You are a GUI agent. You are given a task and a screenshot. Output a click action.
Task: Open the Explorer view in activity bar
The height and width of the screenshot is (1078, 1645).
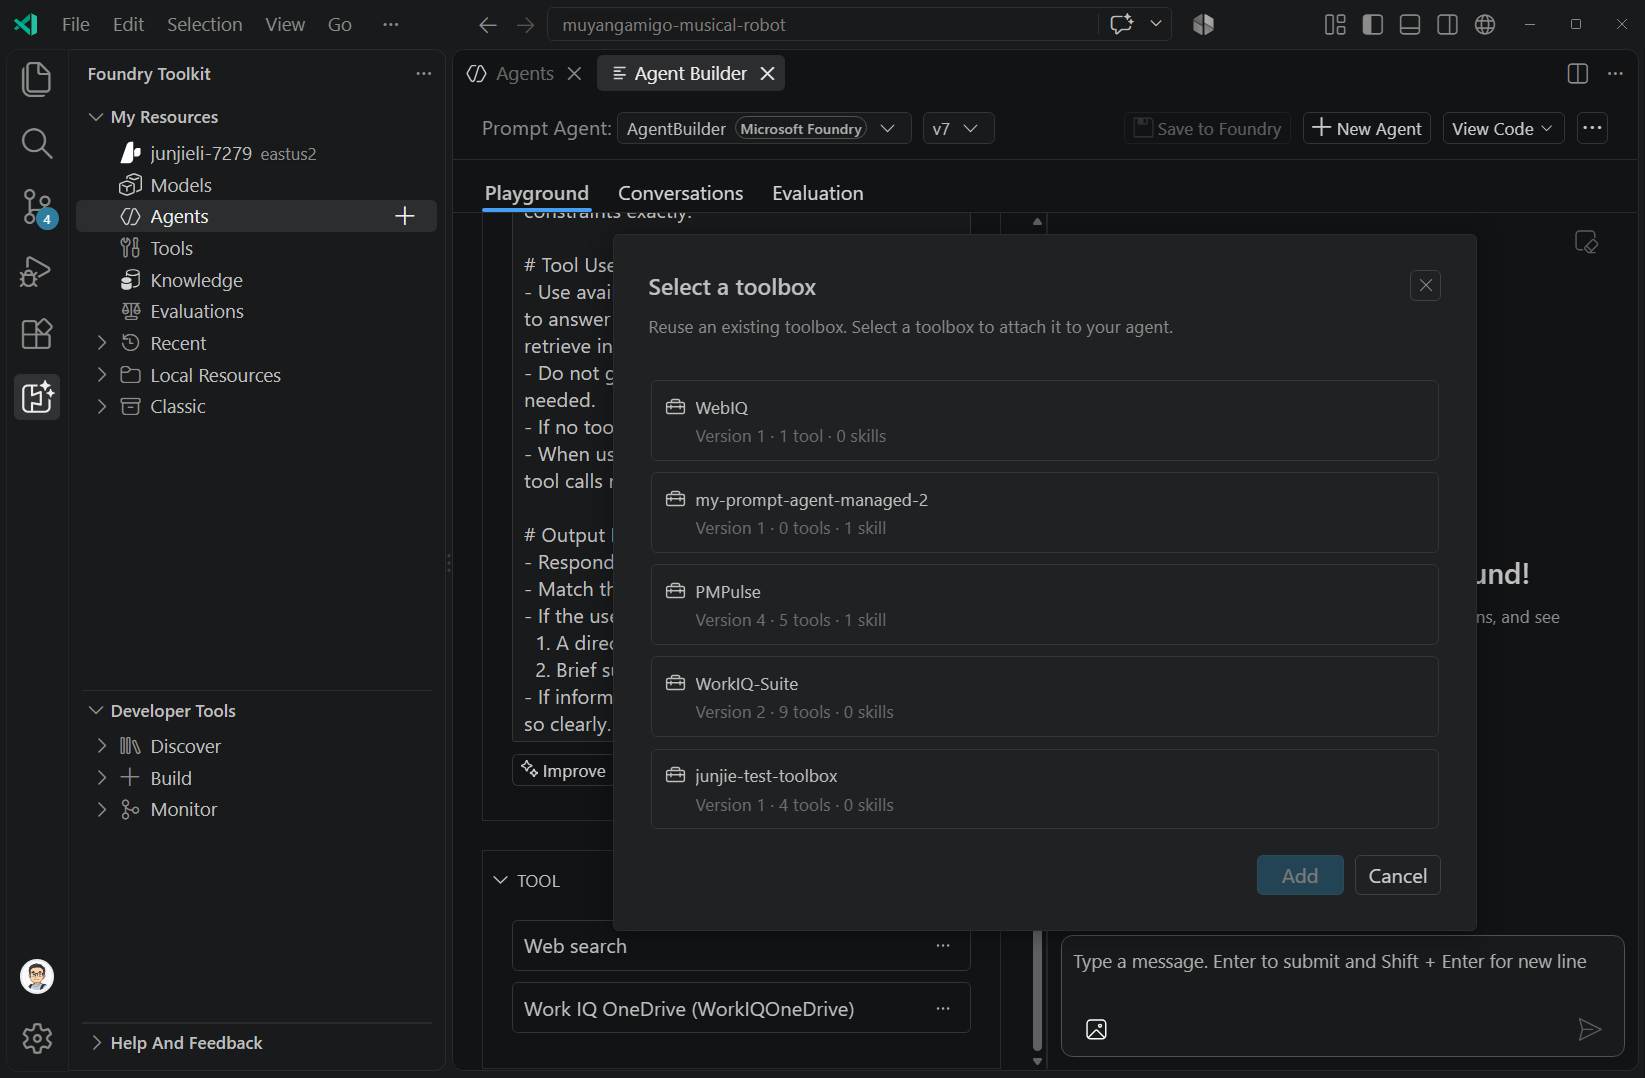pos(37,79)
